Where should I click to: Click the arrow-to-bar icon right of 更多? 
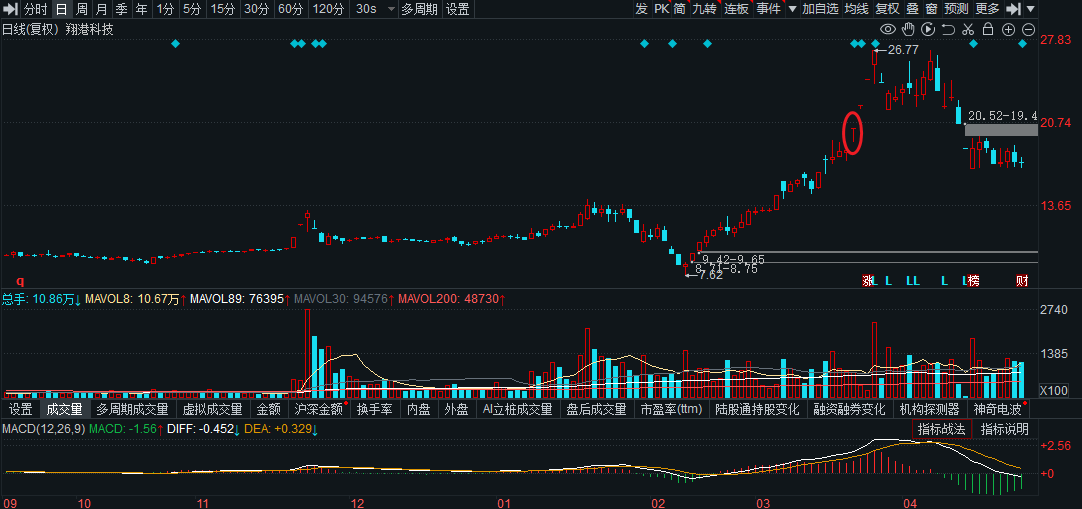click(x=1013, y=9)
